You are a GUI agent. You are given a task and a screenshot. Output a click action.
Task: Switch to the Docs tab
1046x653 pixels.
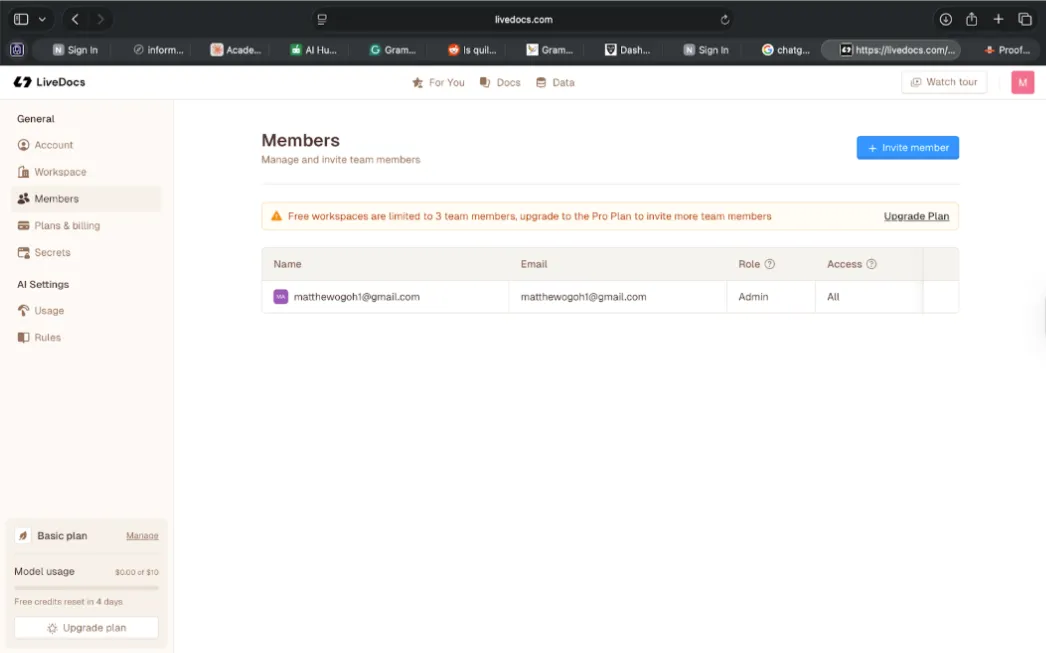point(500,83)
